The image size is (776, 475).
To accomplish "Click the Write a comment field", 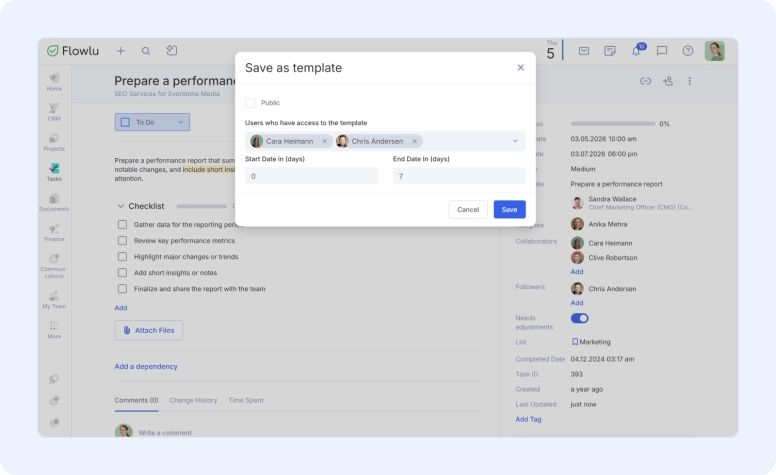I will coord(165,433).
